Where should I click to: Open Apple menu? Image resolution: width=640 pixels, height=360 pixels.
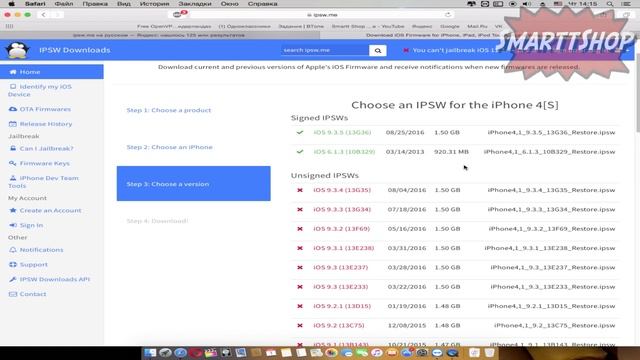12,4
